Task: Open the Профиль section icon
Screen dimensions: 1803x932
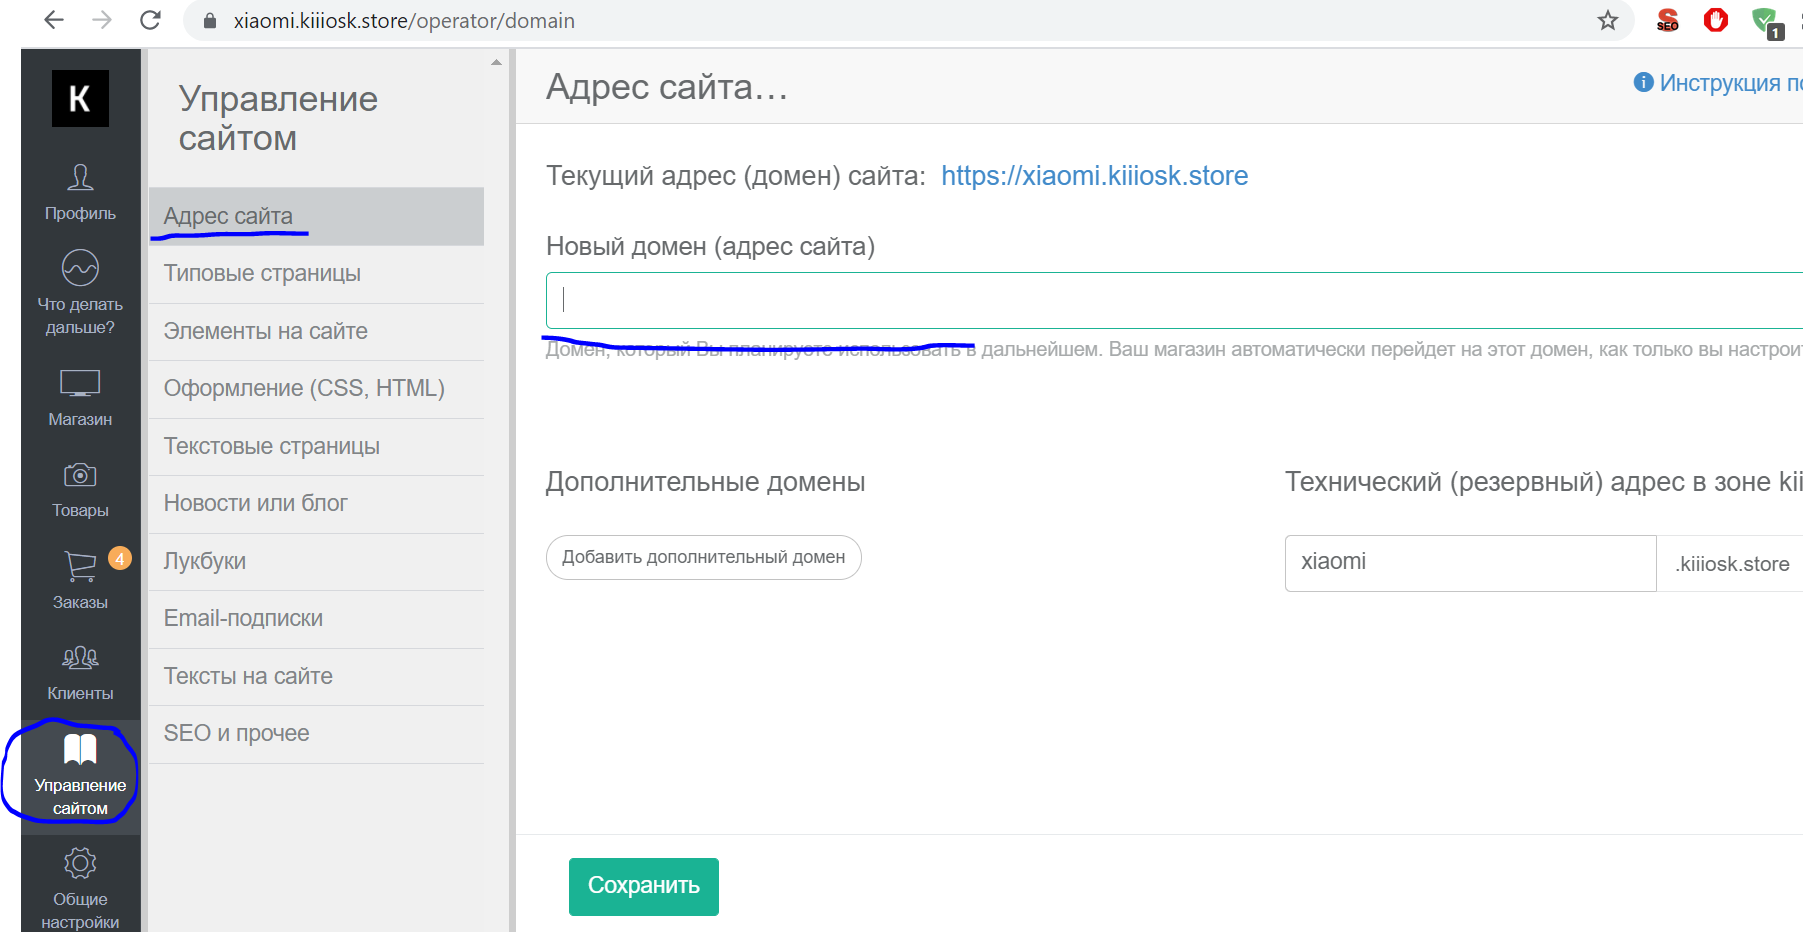Action: (80, 178)
